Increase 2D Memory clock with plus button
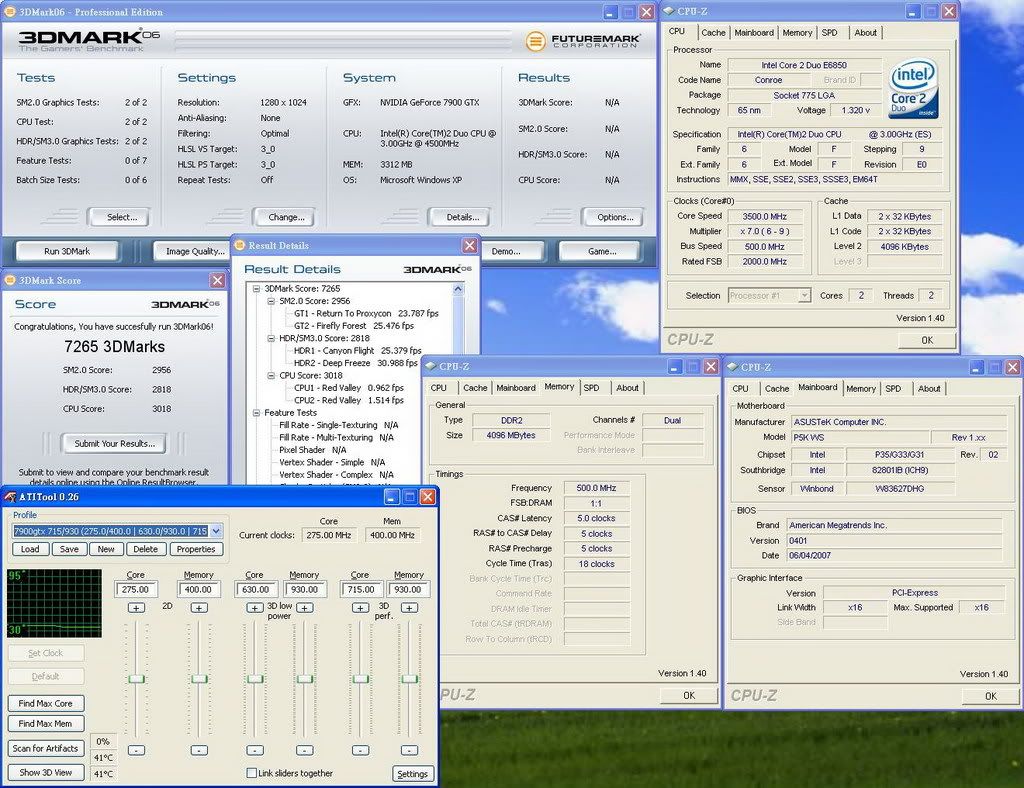The width and height of the screenshot is (1024, 788). tap(199, 608)
